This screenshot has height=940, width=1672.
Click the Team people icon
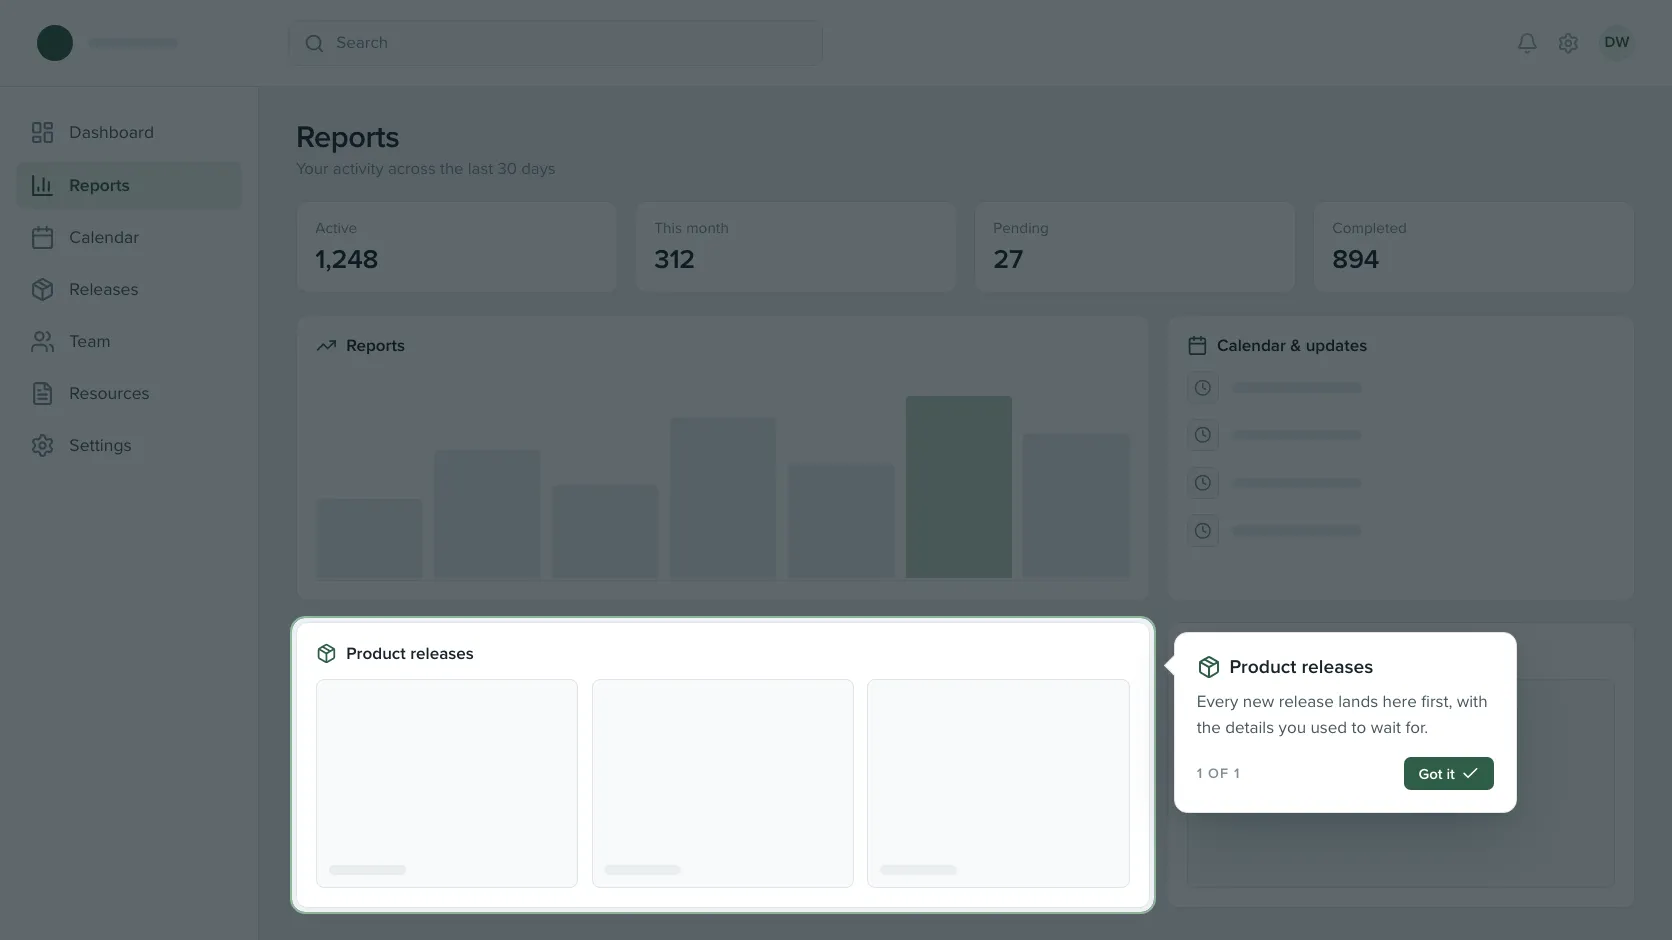(42, 341)
